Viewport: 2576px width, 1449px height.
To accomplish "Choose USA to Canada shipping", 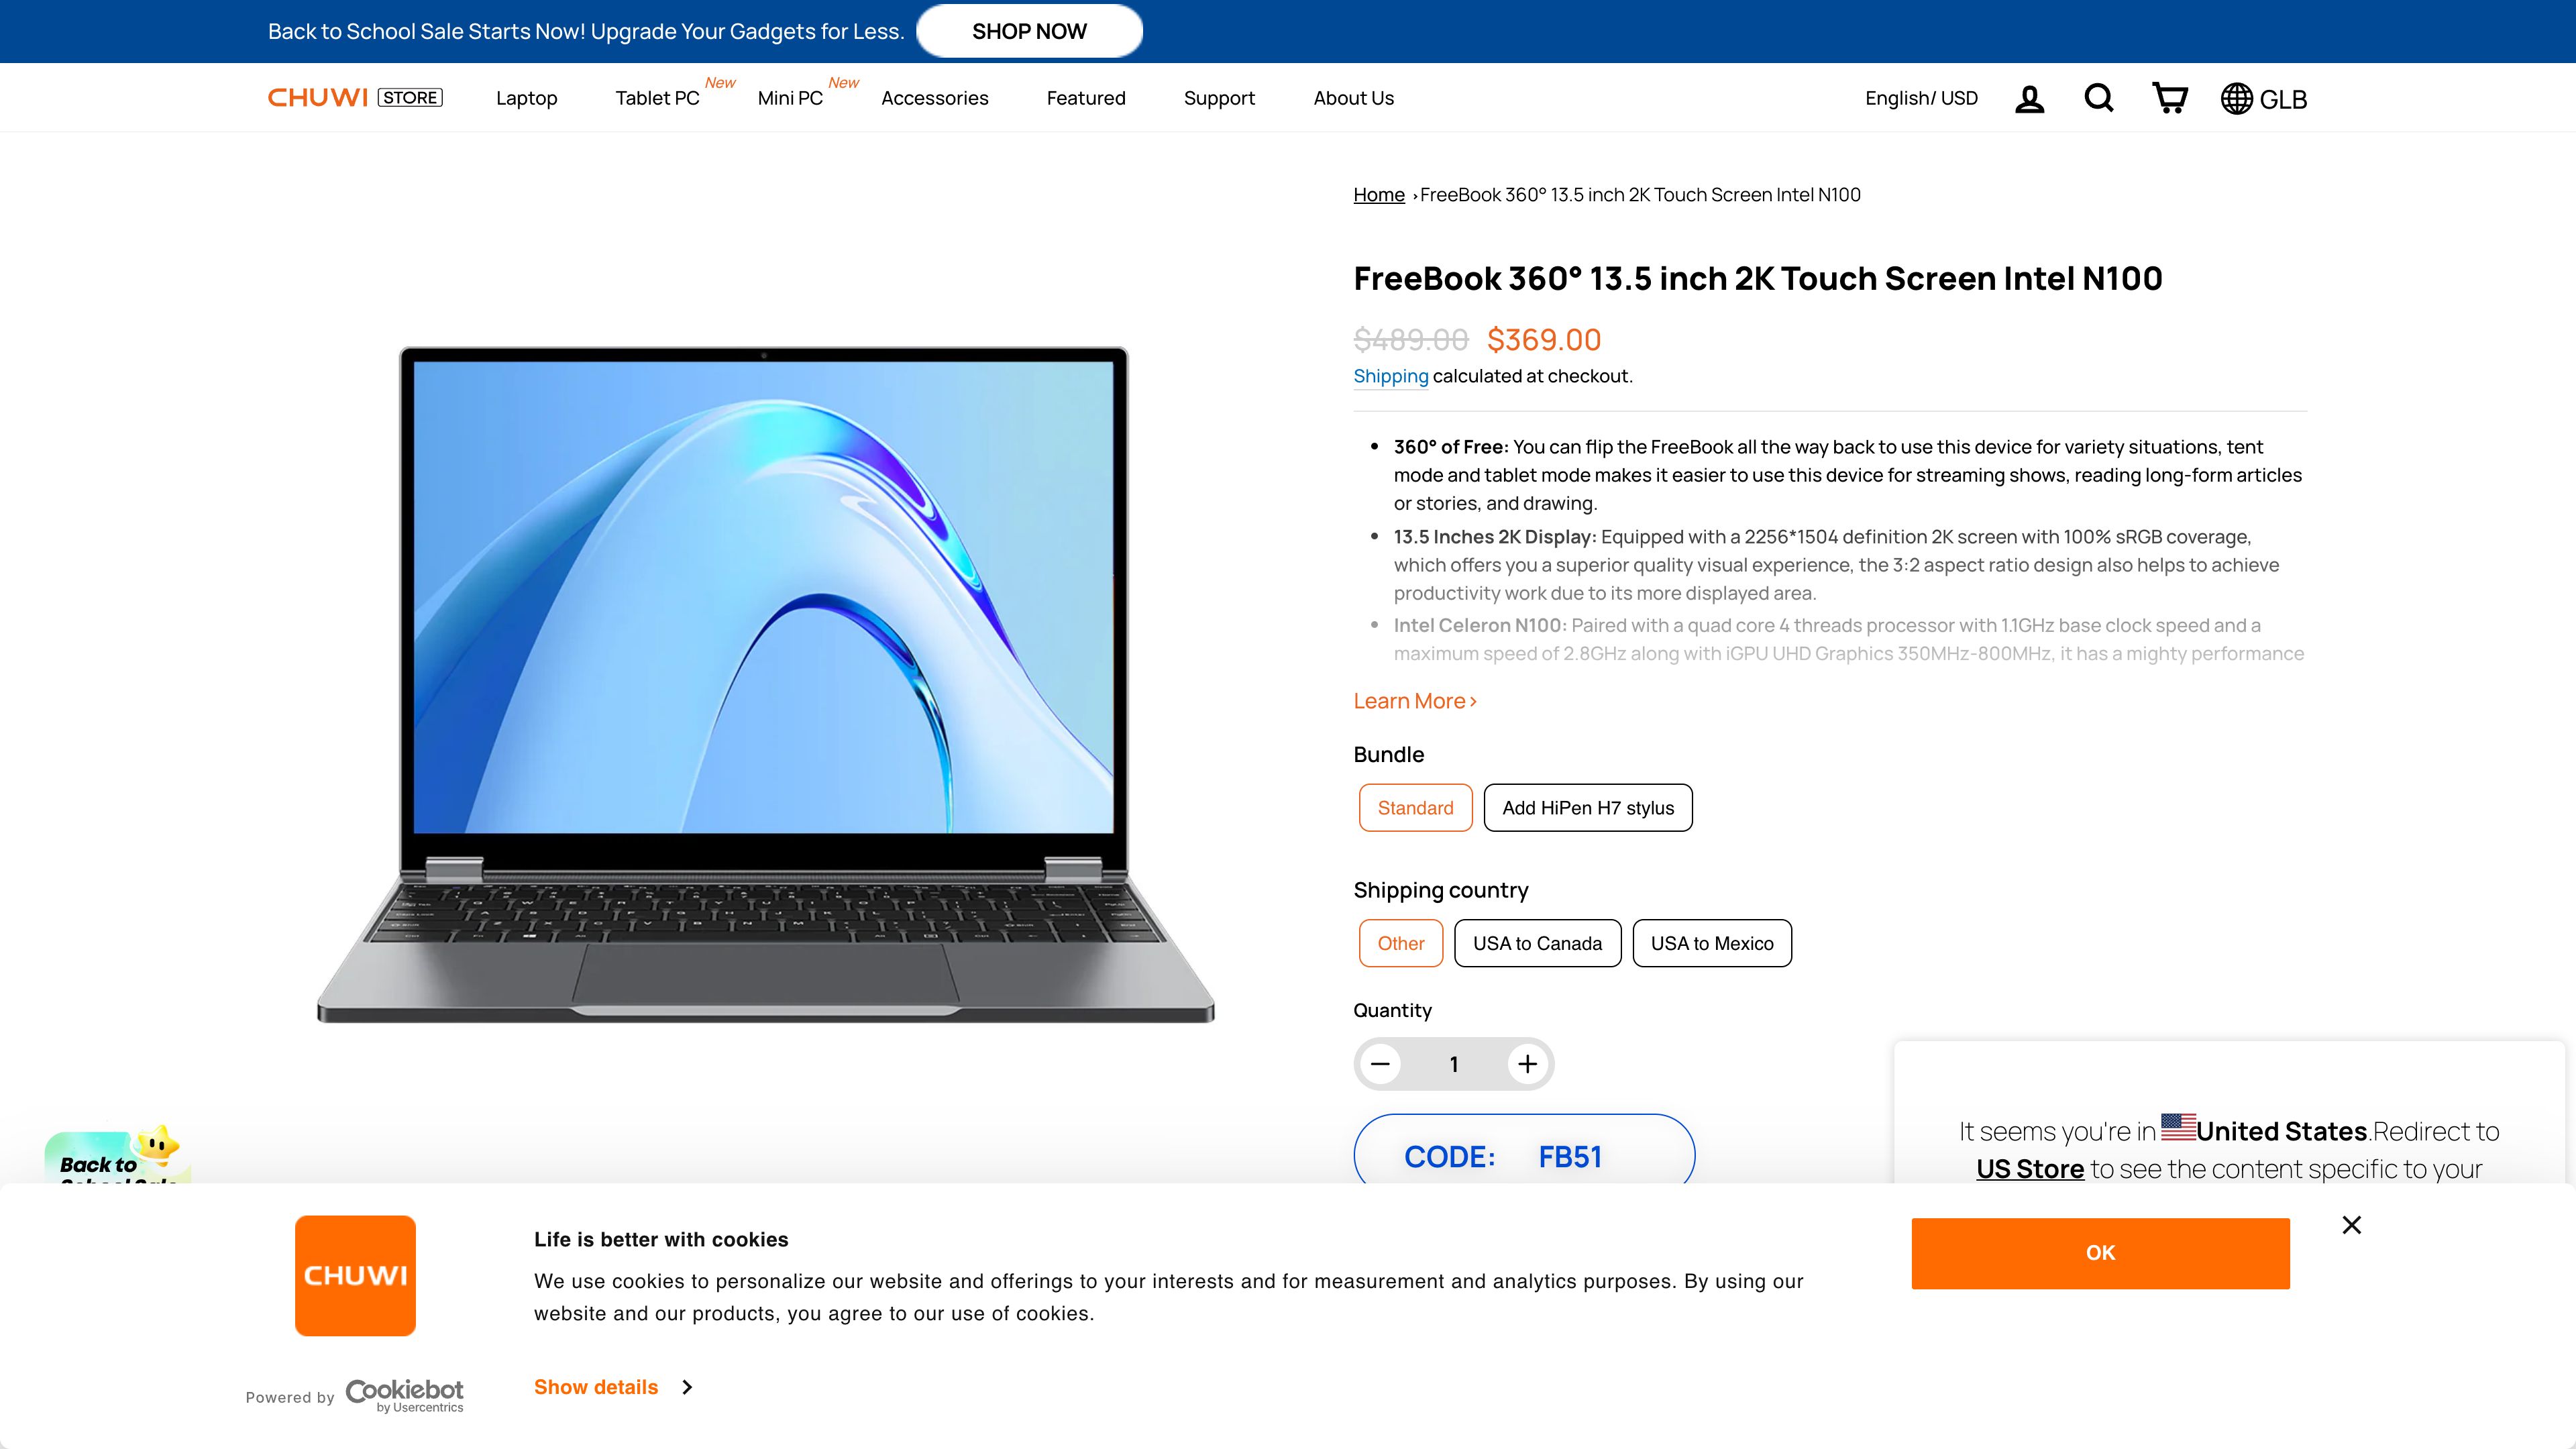I will pos(1537,943).
